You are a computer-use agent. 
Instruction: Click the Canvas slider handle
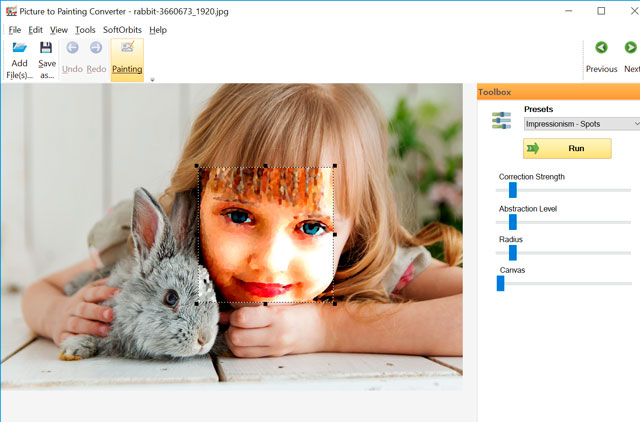point(501,283)
